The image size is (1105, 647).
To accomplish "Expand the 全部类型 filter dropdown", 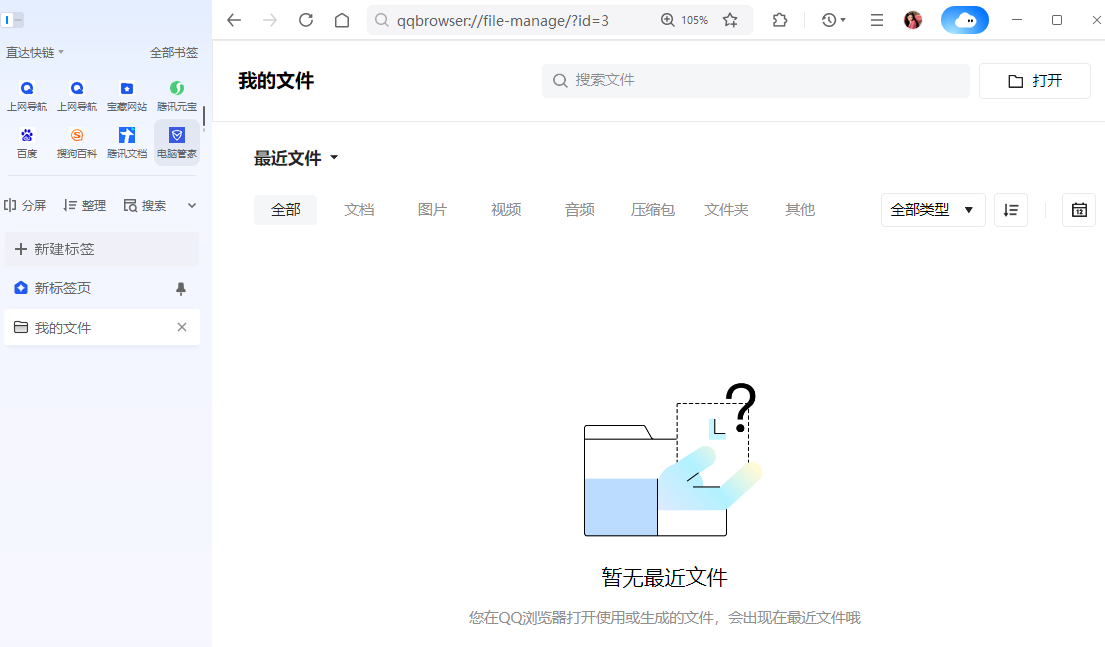I will tap(932, 210).
